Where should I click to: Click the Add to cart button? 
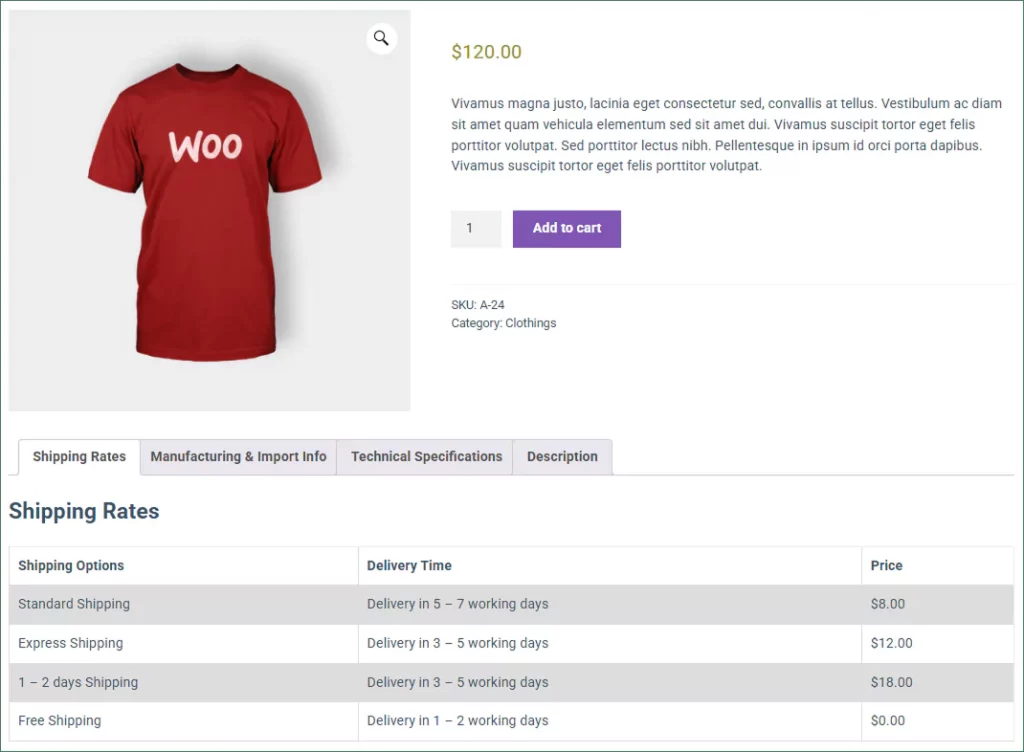566,228
